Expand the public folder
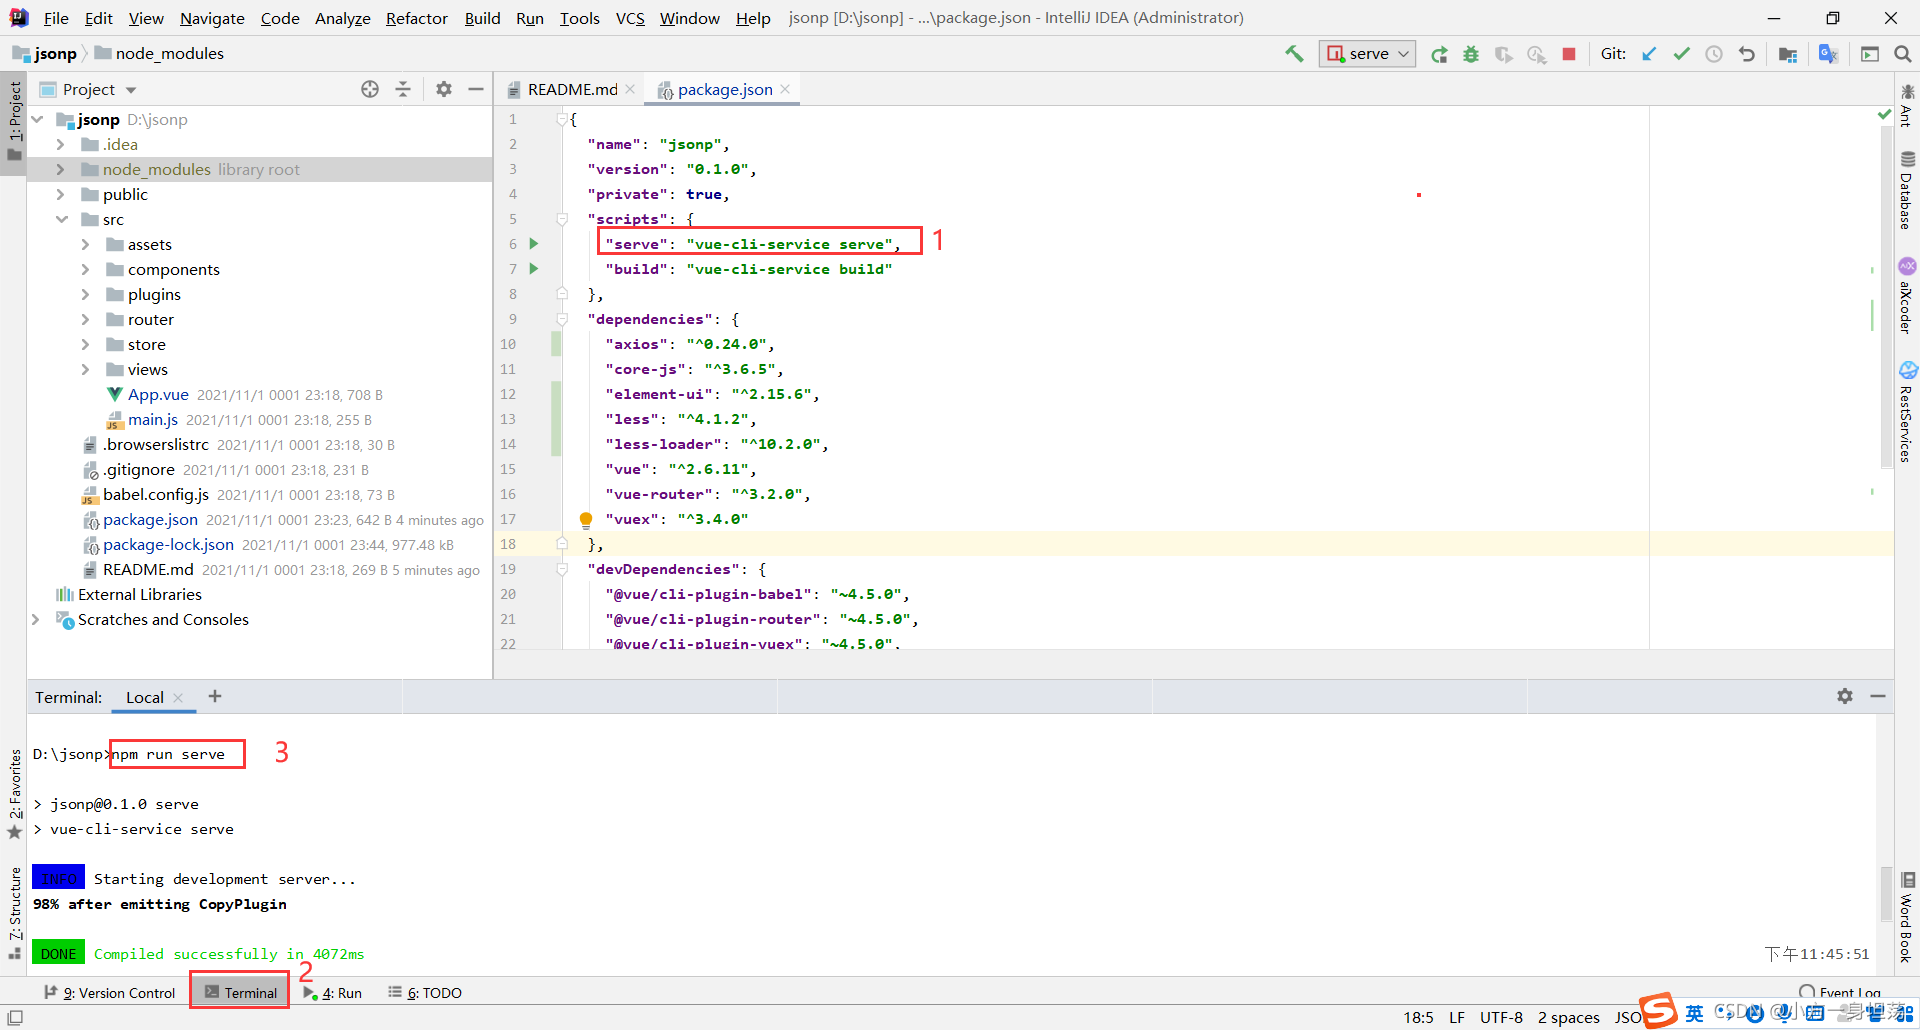The image size is (1920, 1030). (61, 194)
